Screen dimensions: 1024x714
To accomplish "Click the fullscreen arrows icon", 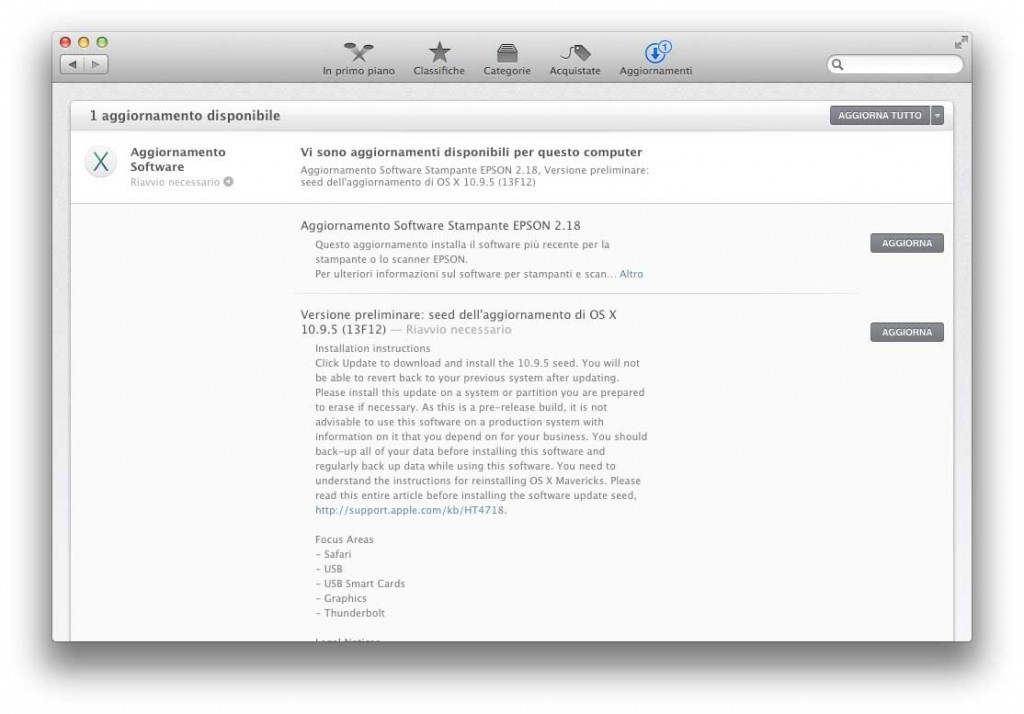I will [961, 42].
